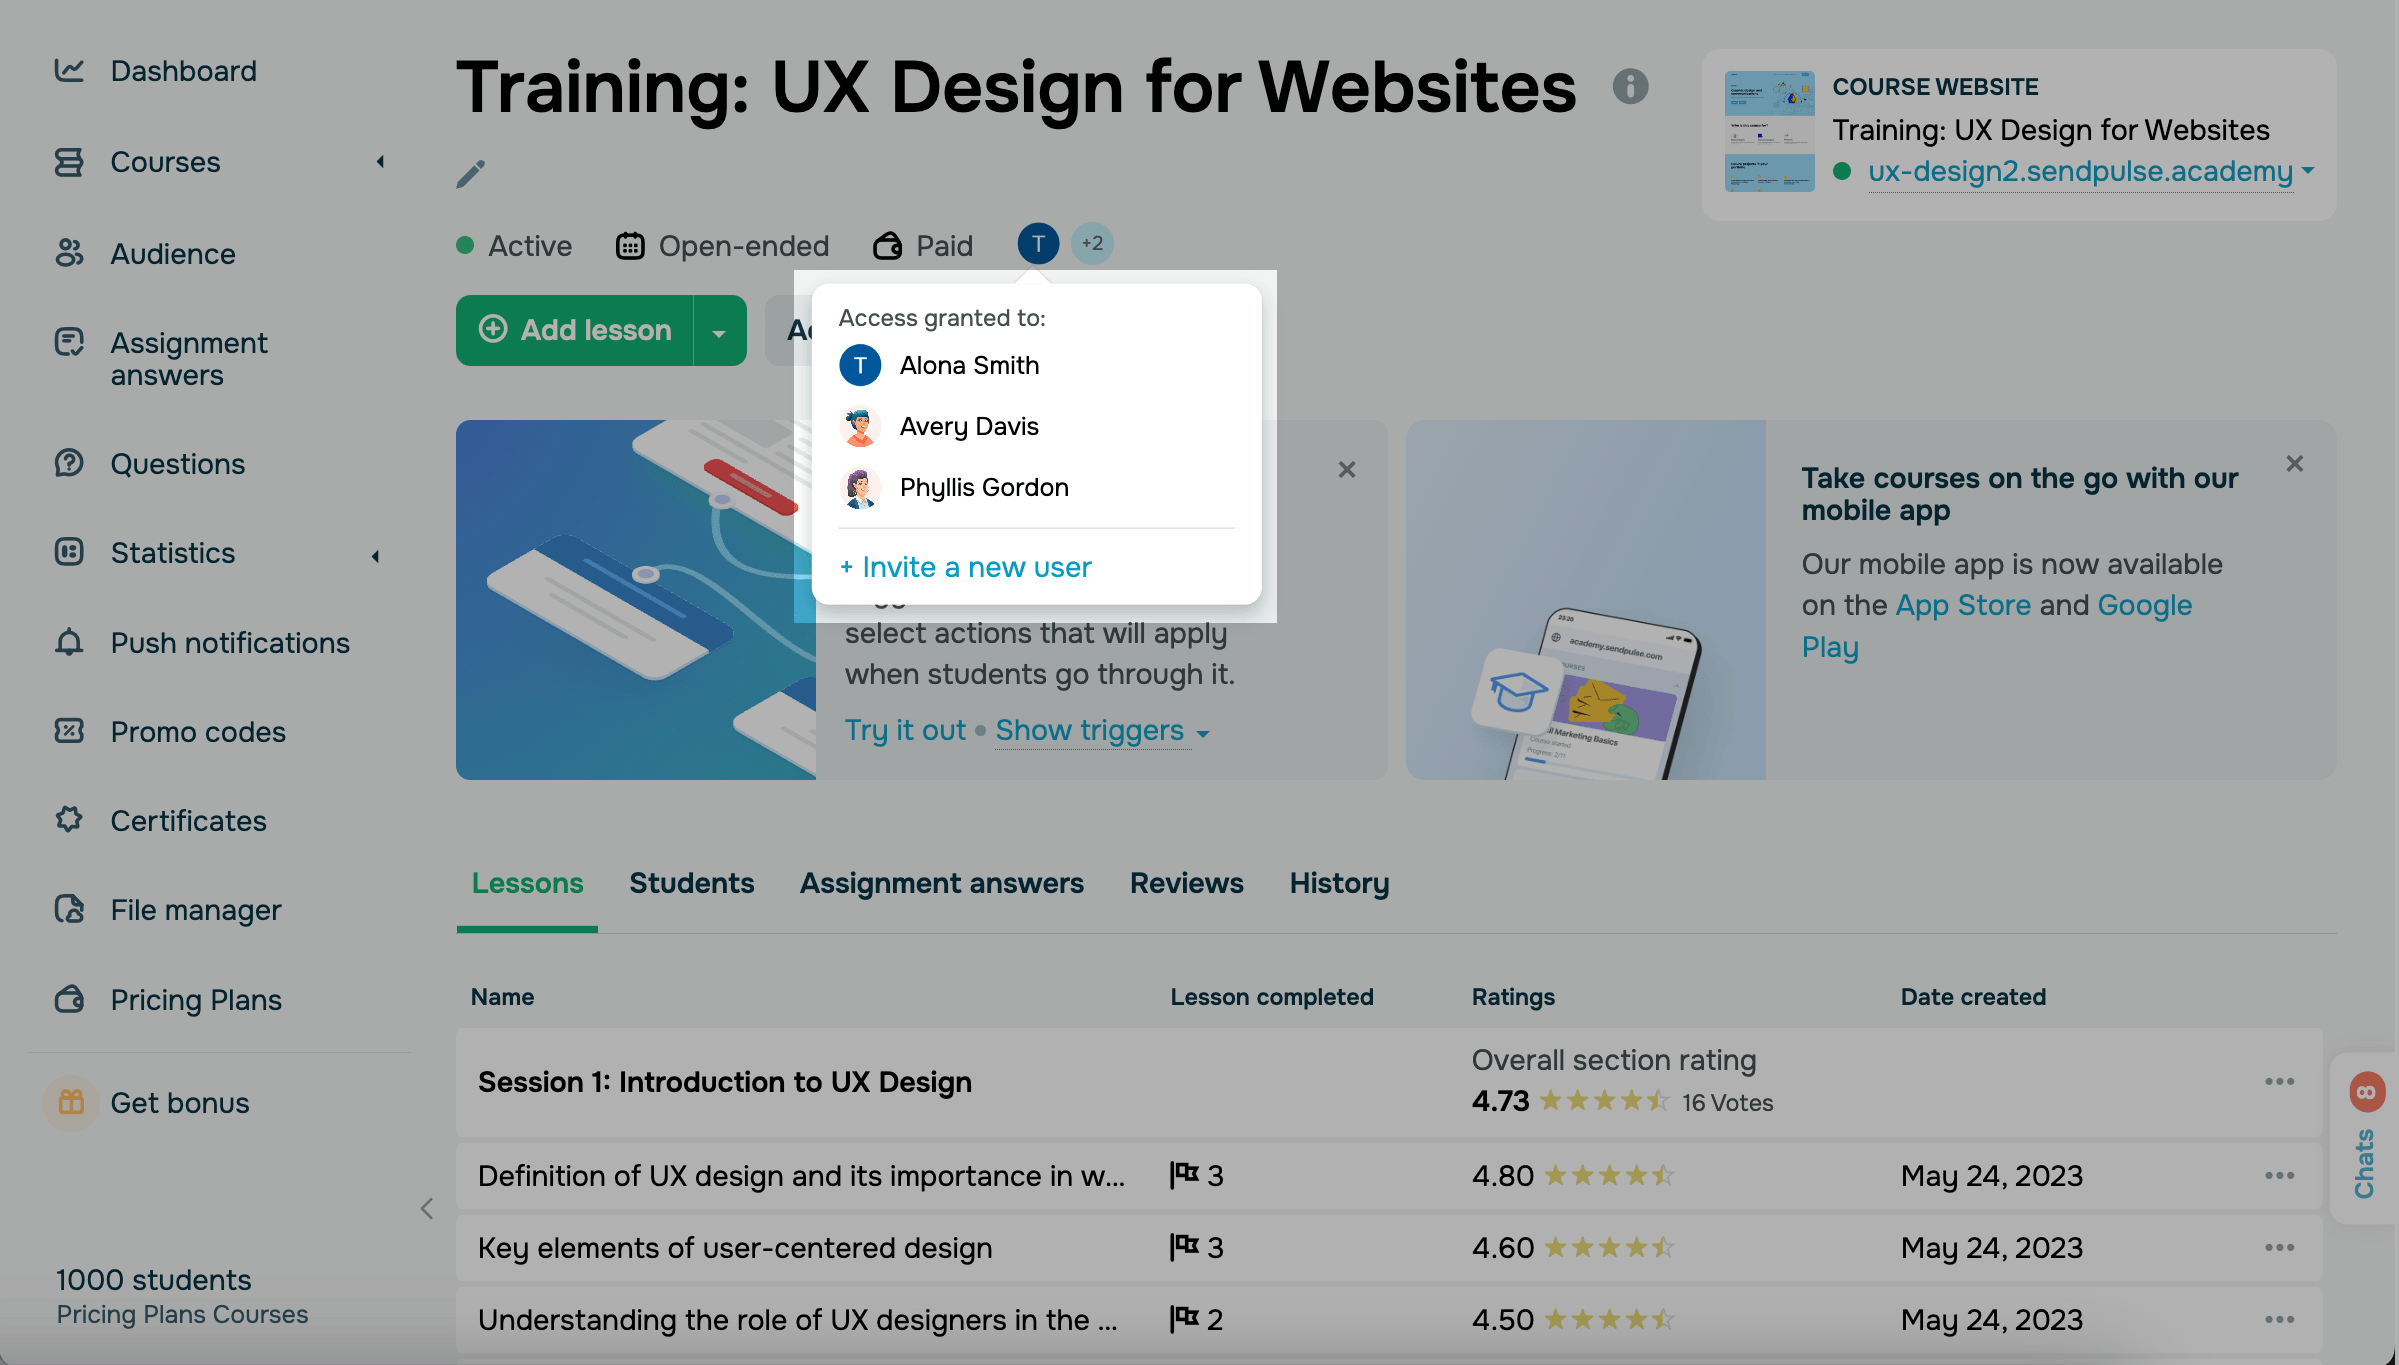Collapse the sidebar with the arrow

coord(427,1208)
